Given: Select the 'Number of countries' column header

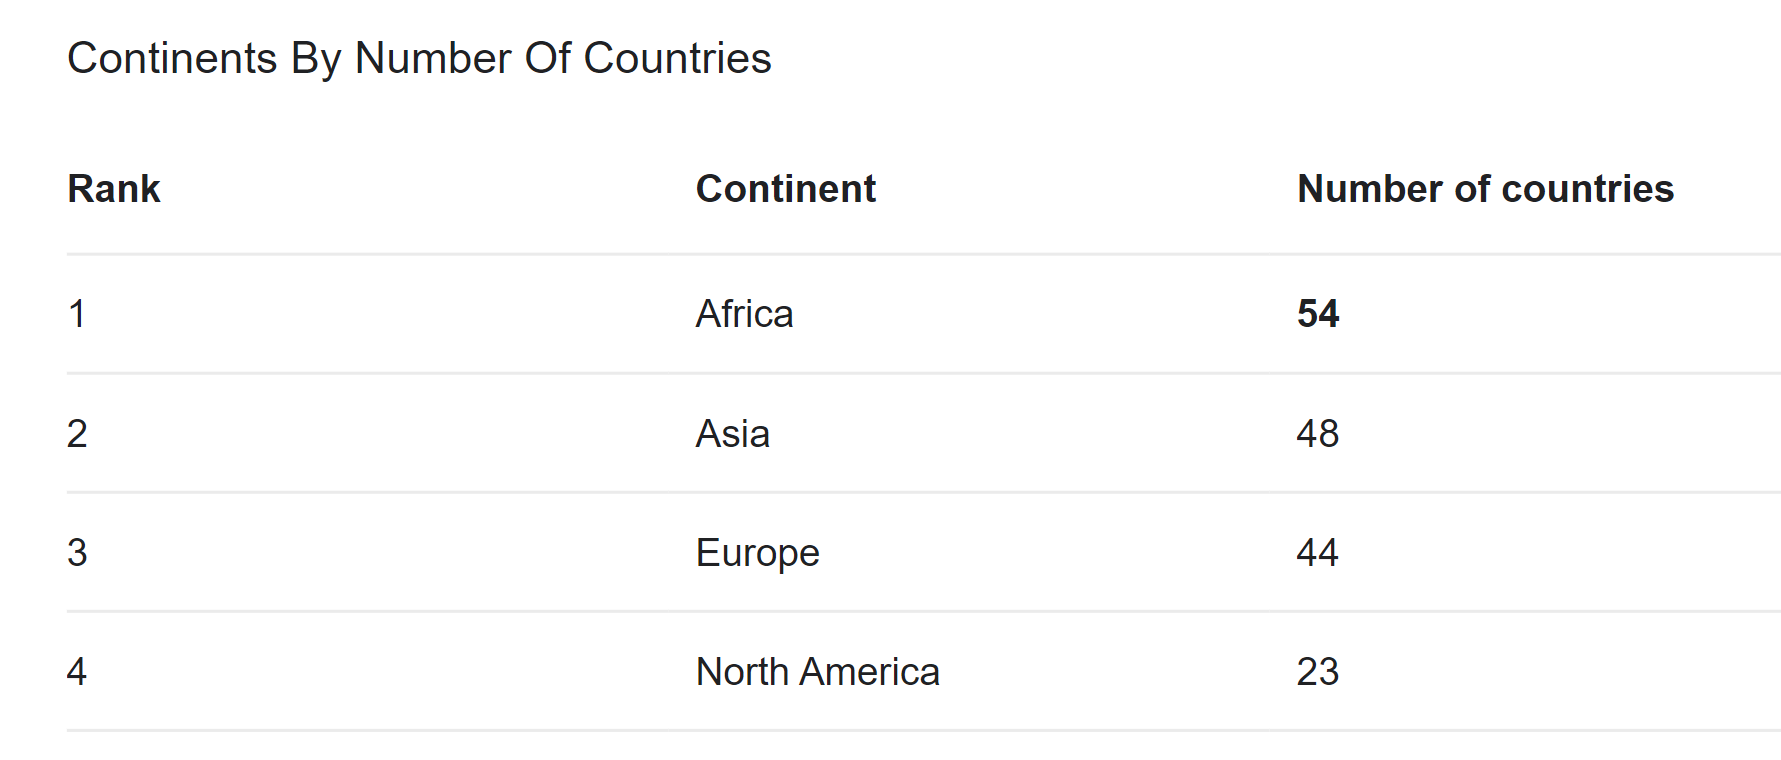Looking at the screenshot, I should pyautogui.click(x=1485, y=189).
